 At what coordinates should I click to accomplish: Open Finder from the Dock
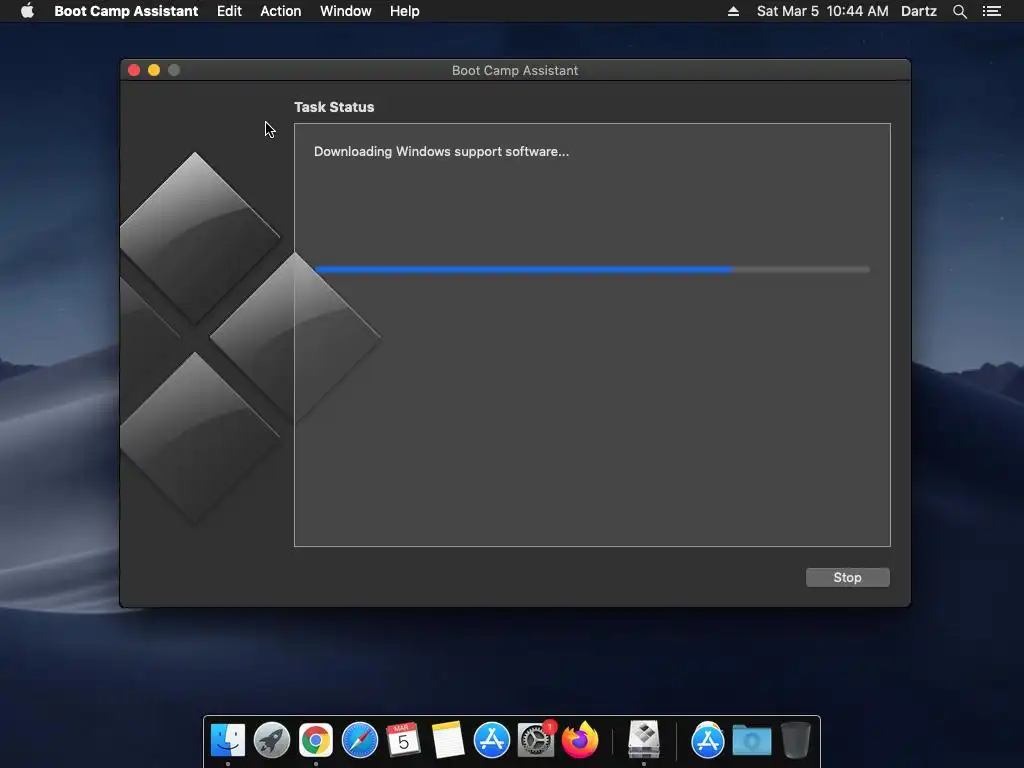click(x=228, y=740)
